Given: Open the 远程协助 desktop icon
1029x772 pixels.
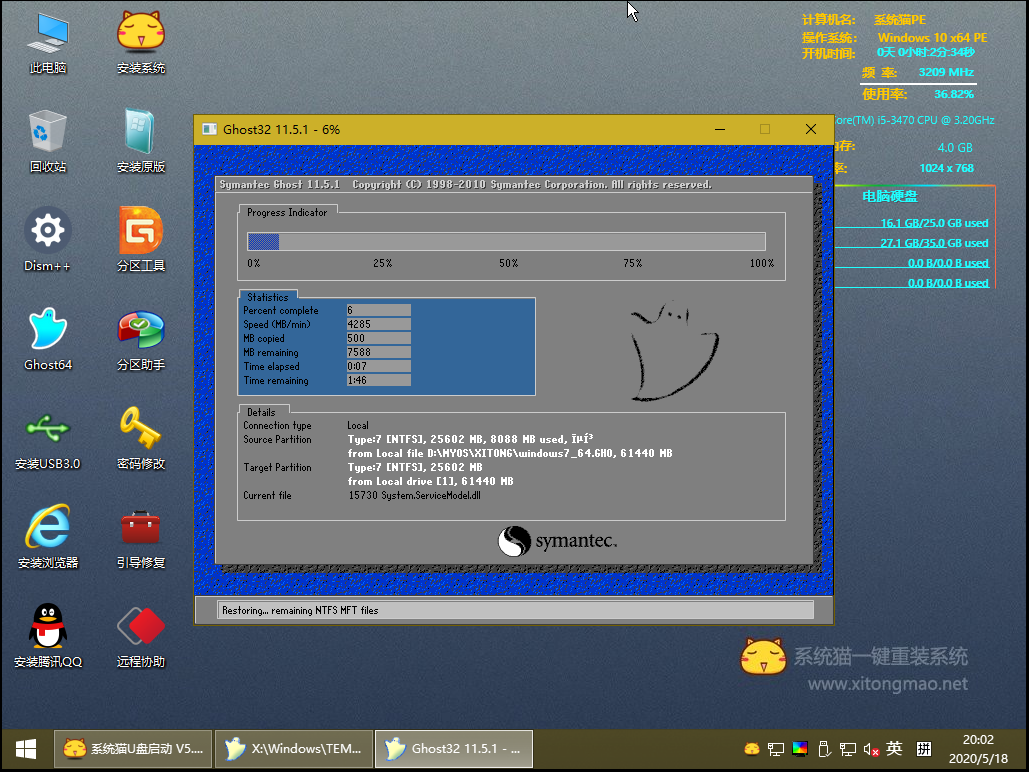Looking at the screenshot, I should coord(140,635).
